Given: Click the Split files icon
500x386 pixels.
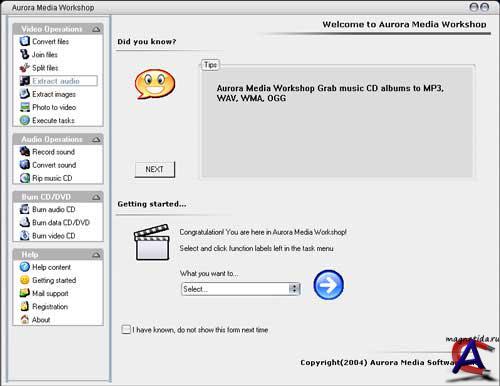Looking at the screenshot, I should (x=25, y=68).
